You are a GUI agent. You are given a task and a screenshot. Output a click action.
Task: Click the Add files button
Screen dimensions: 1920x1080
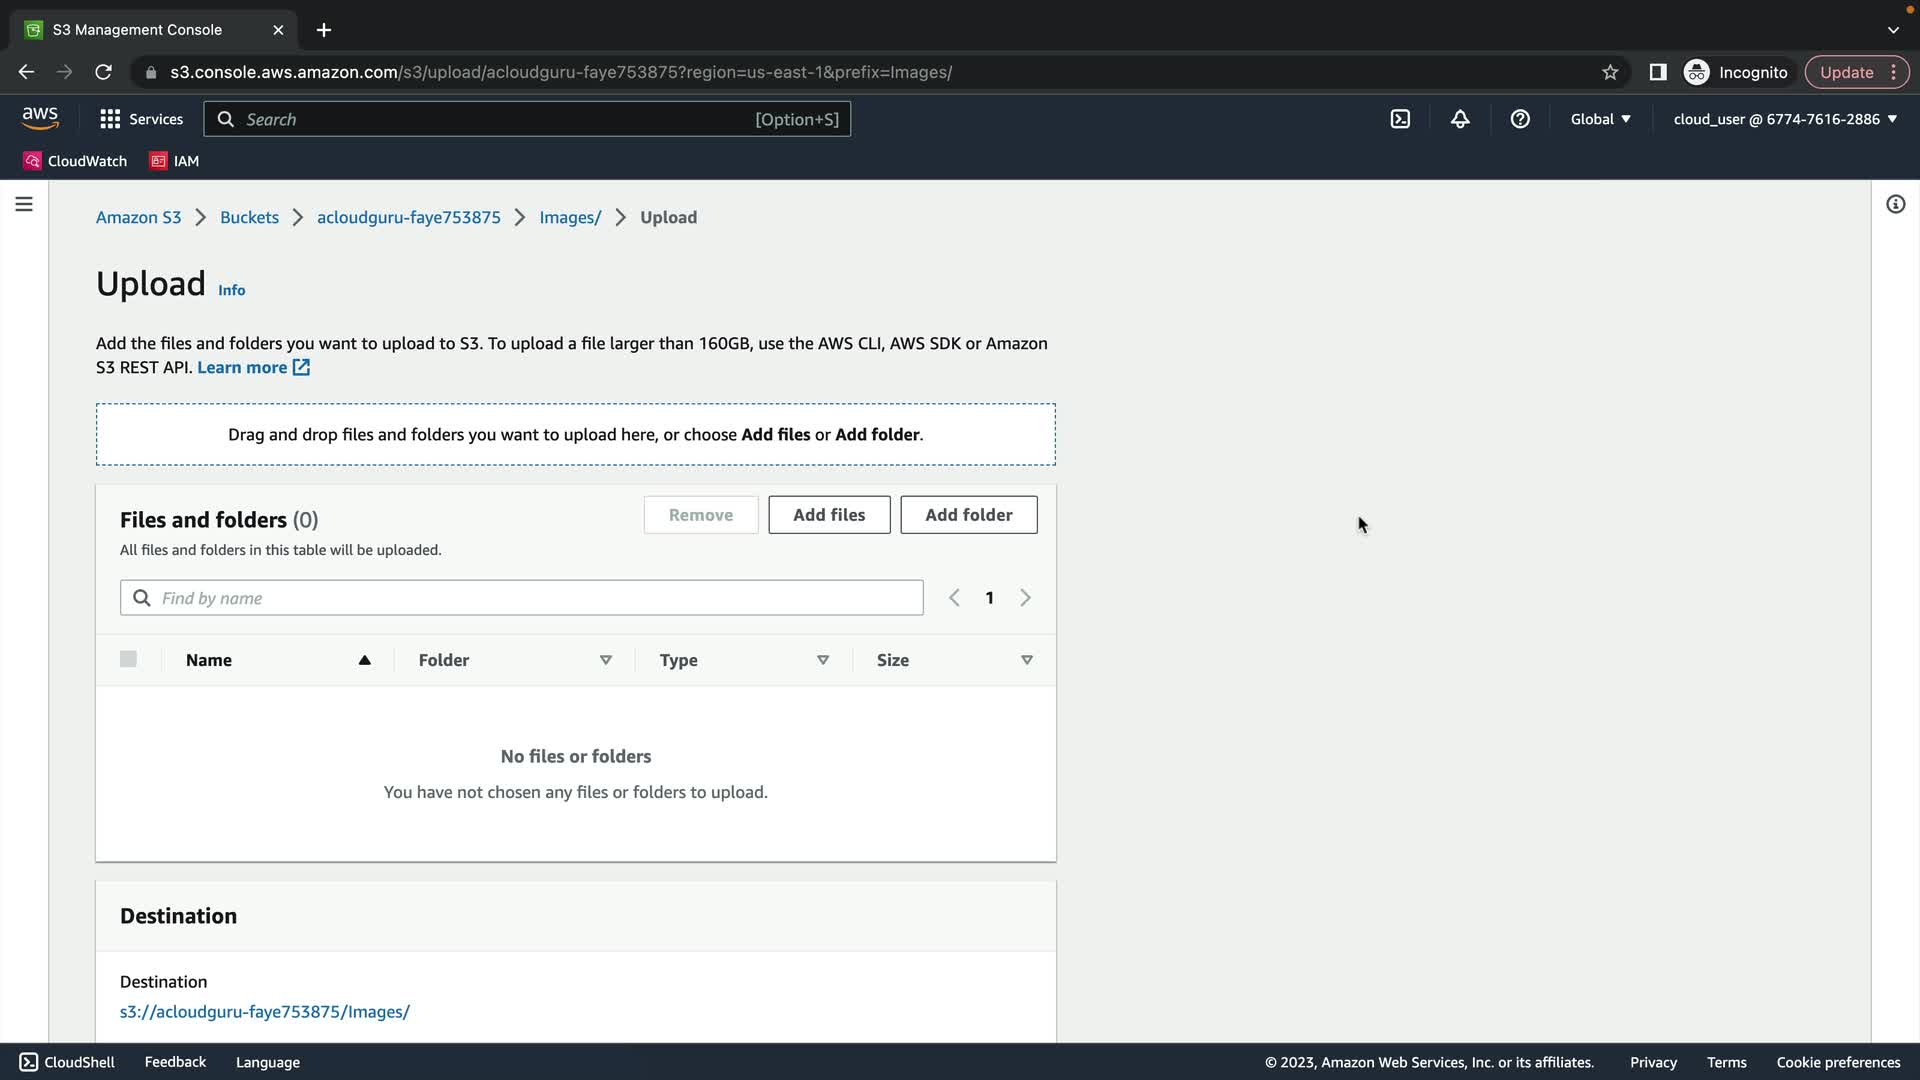coord(829,515)
